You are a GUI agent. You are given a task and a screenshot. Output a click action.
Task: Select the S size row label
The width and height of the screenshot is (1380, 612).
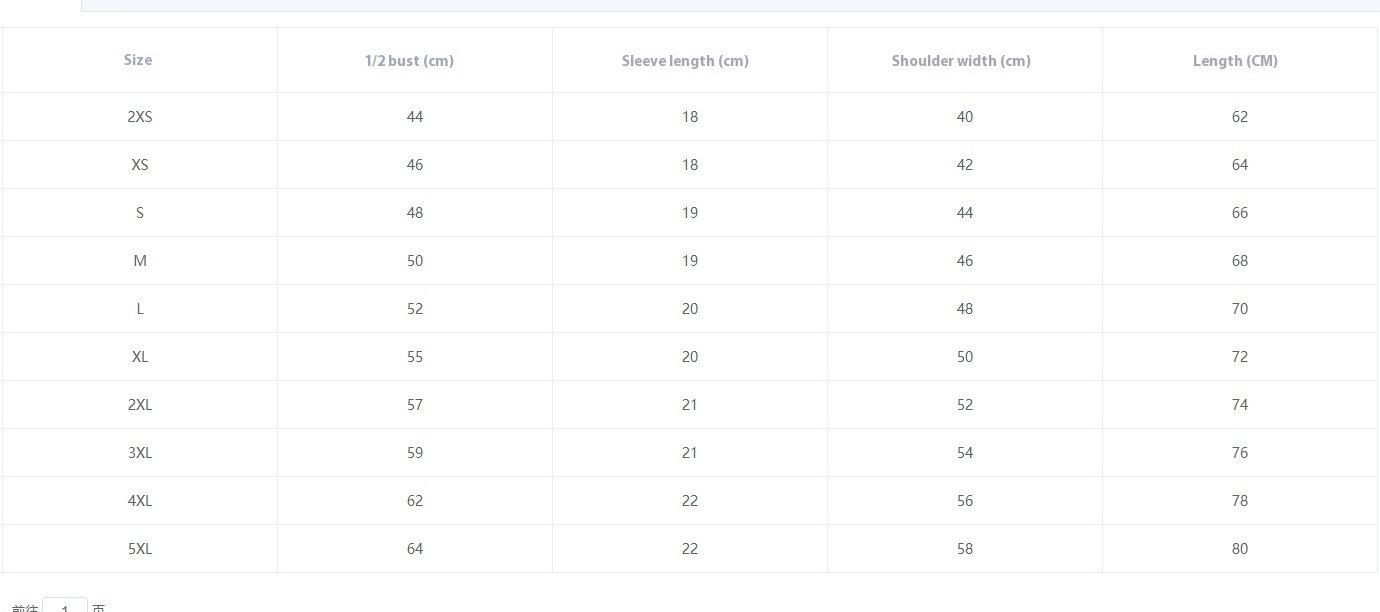click(x=140, y=213)
